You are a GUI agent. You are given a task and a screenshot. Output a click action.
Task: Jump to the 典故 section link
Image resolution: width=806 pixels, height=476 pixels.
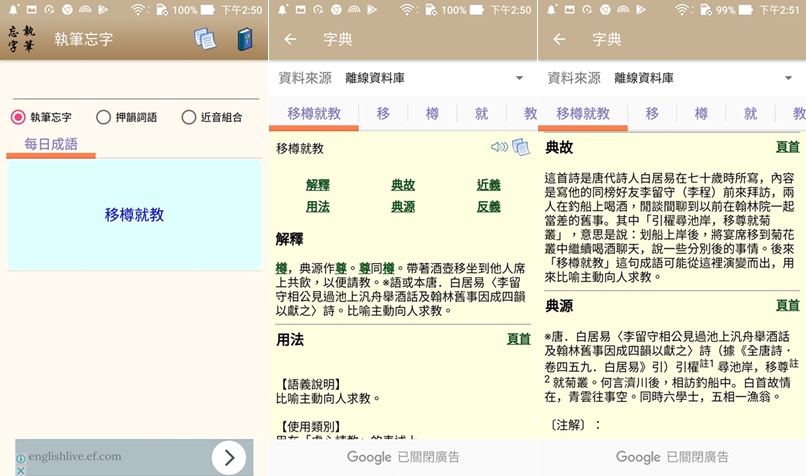pyautogui.click(x=403, y=185)
